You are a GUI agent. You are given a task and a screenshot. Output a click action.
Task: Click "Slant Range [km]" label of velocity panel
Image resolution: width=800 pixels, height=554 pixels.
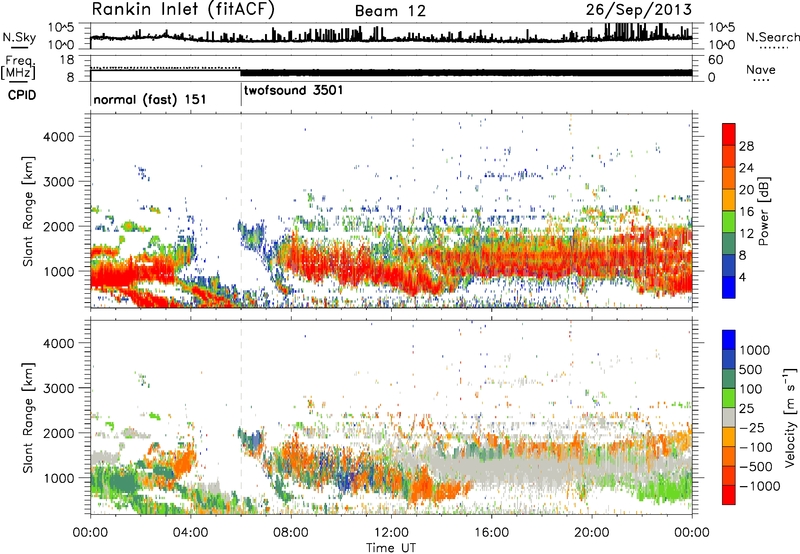click(28, 417)
